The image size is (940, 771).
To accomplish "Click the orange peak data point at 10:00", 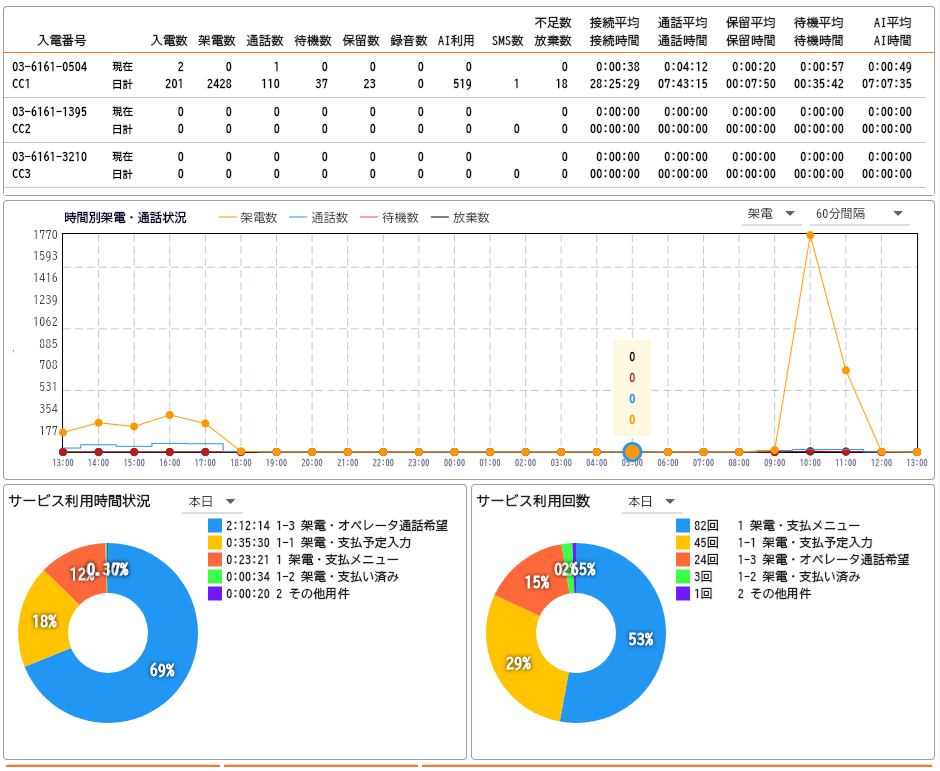I will tap(810, 235).
